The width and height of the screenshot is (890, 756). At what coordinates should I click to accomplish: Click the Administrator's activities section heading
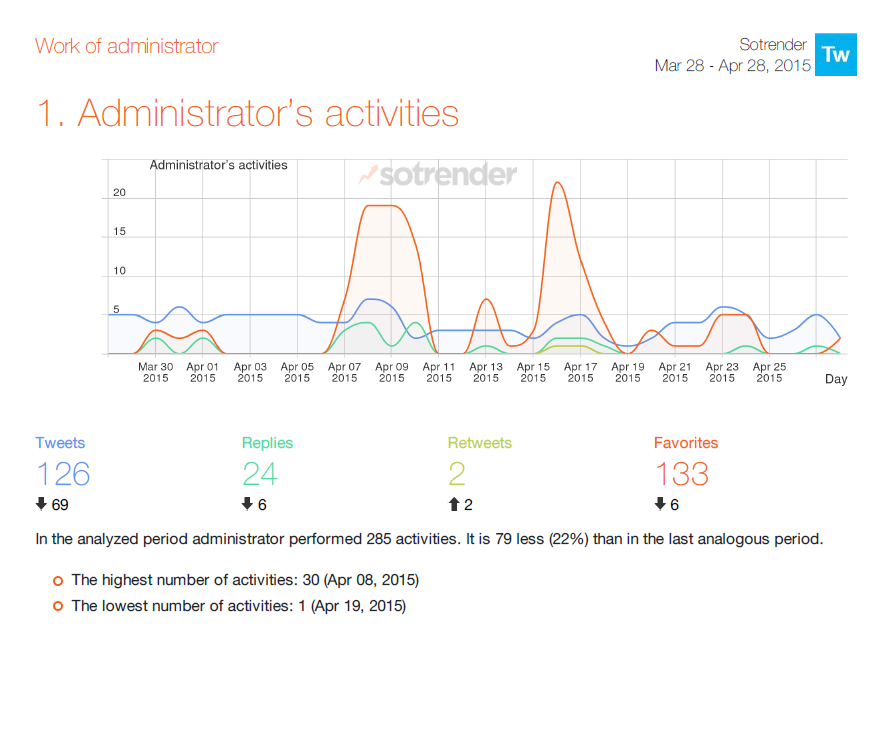coord(247,114)
